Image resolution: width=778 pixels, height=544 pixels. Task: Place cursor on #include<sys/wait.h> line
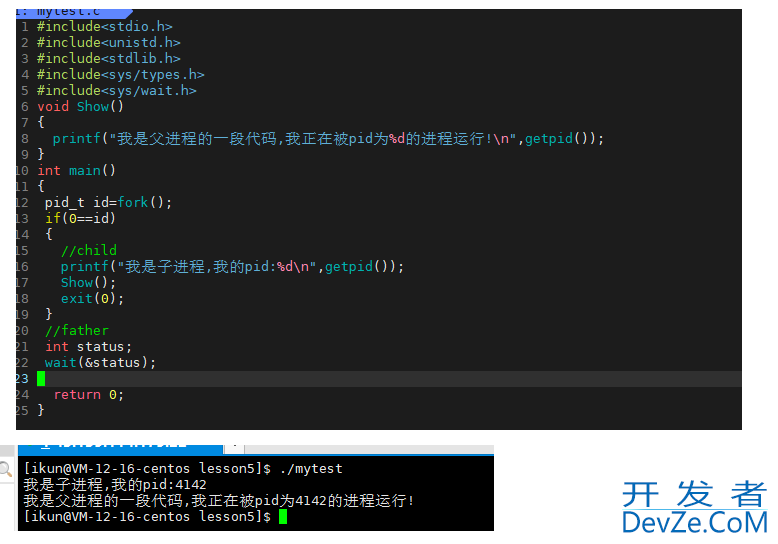click(x=117, y=90)
